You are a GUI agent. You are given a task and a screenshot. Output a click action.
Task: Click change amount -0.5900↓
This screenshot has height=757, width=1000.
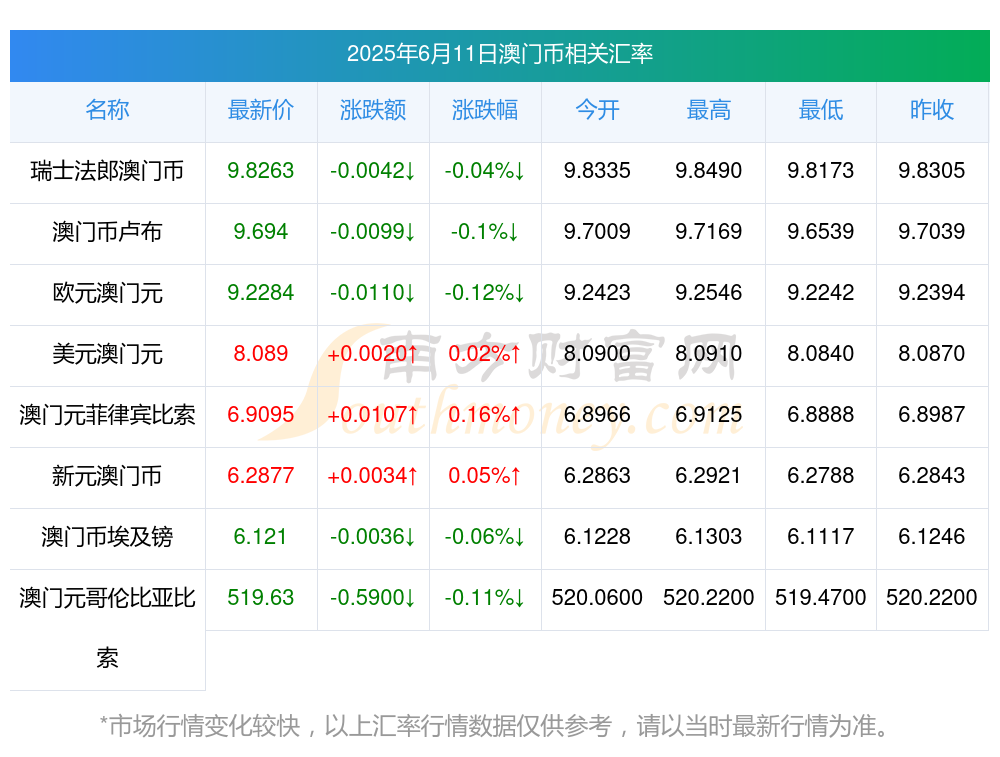372,598
